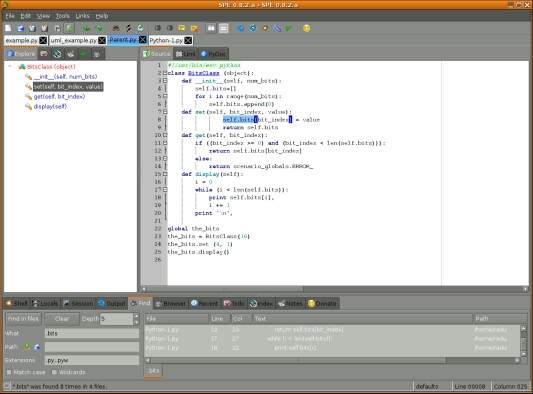
Task: Open the green sidebar tab icon
Action: pyautogui.click(x=83, y=54)
